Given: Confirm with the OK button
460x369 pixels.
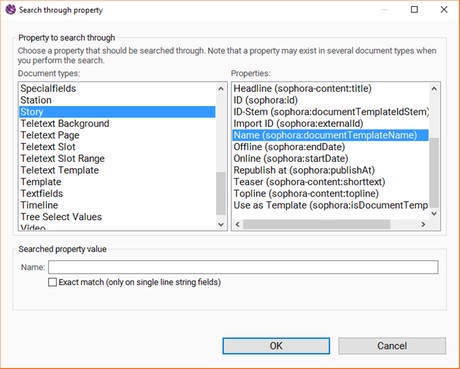Looking at the screenshot, I should tap(276, 346).
